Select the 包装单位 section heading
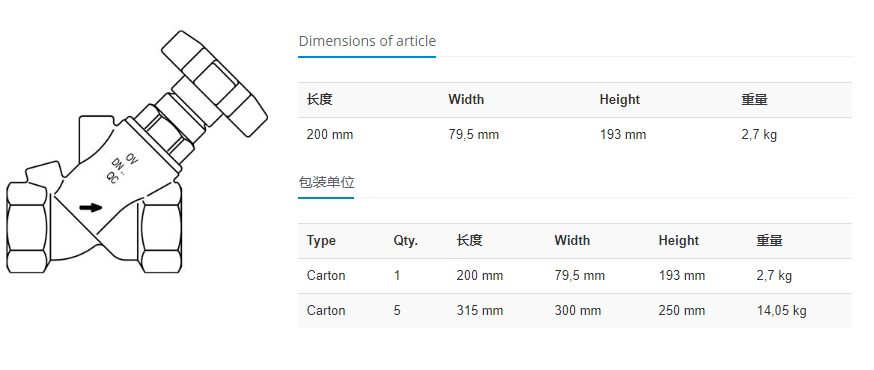 point(326,182)
